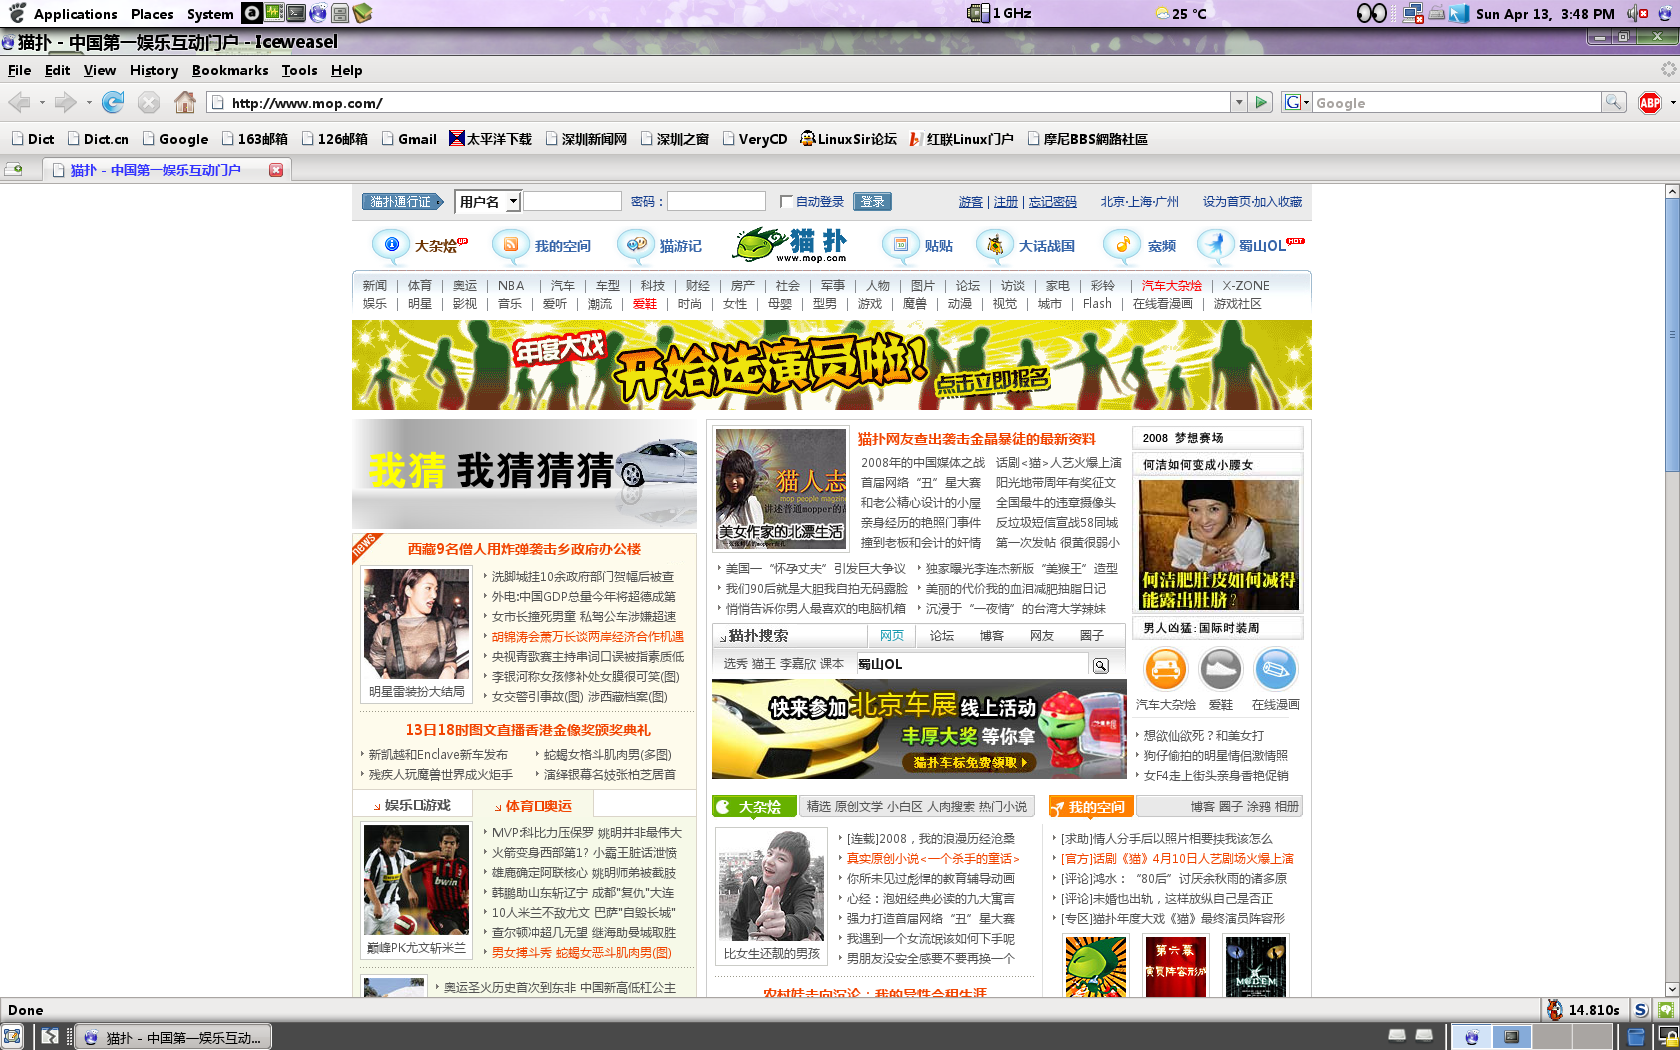Click the network monitor icon in top panel
Viewport: 1680px width, 1050px height.
pos(1413,13)
